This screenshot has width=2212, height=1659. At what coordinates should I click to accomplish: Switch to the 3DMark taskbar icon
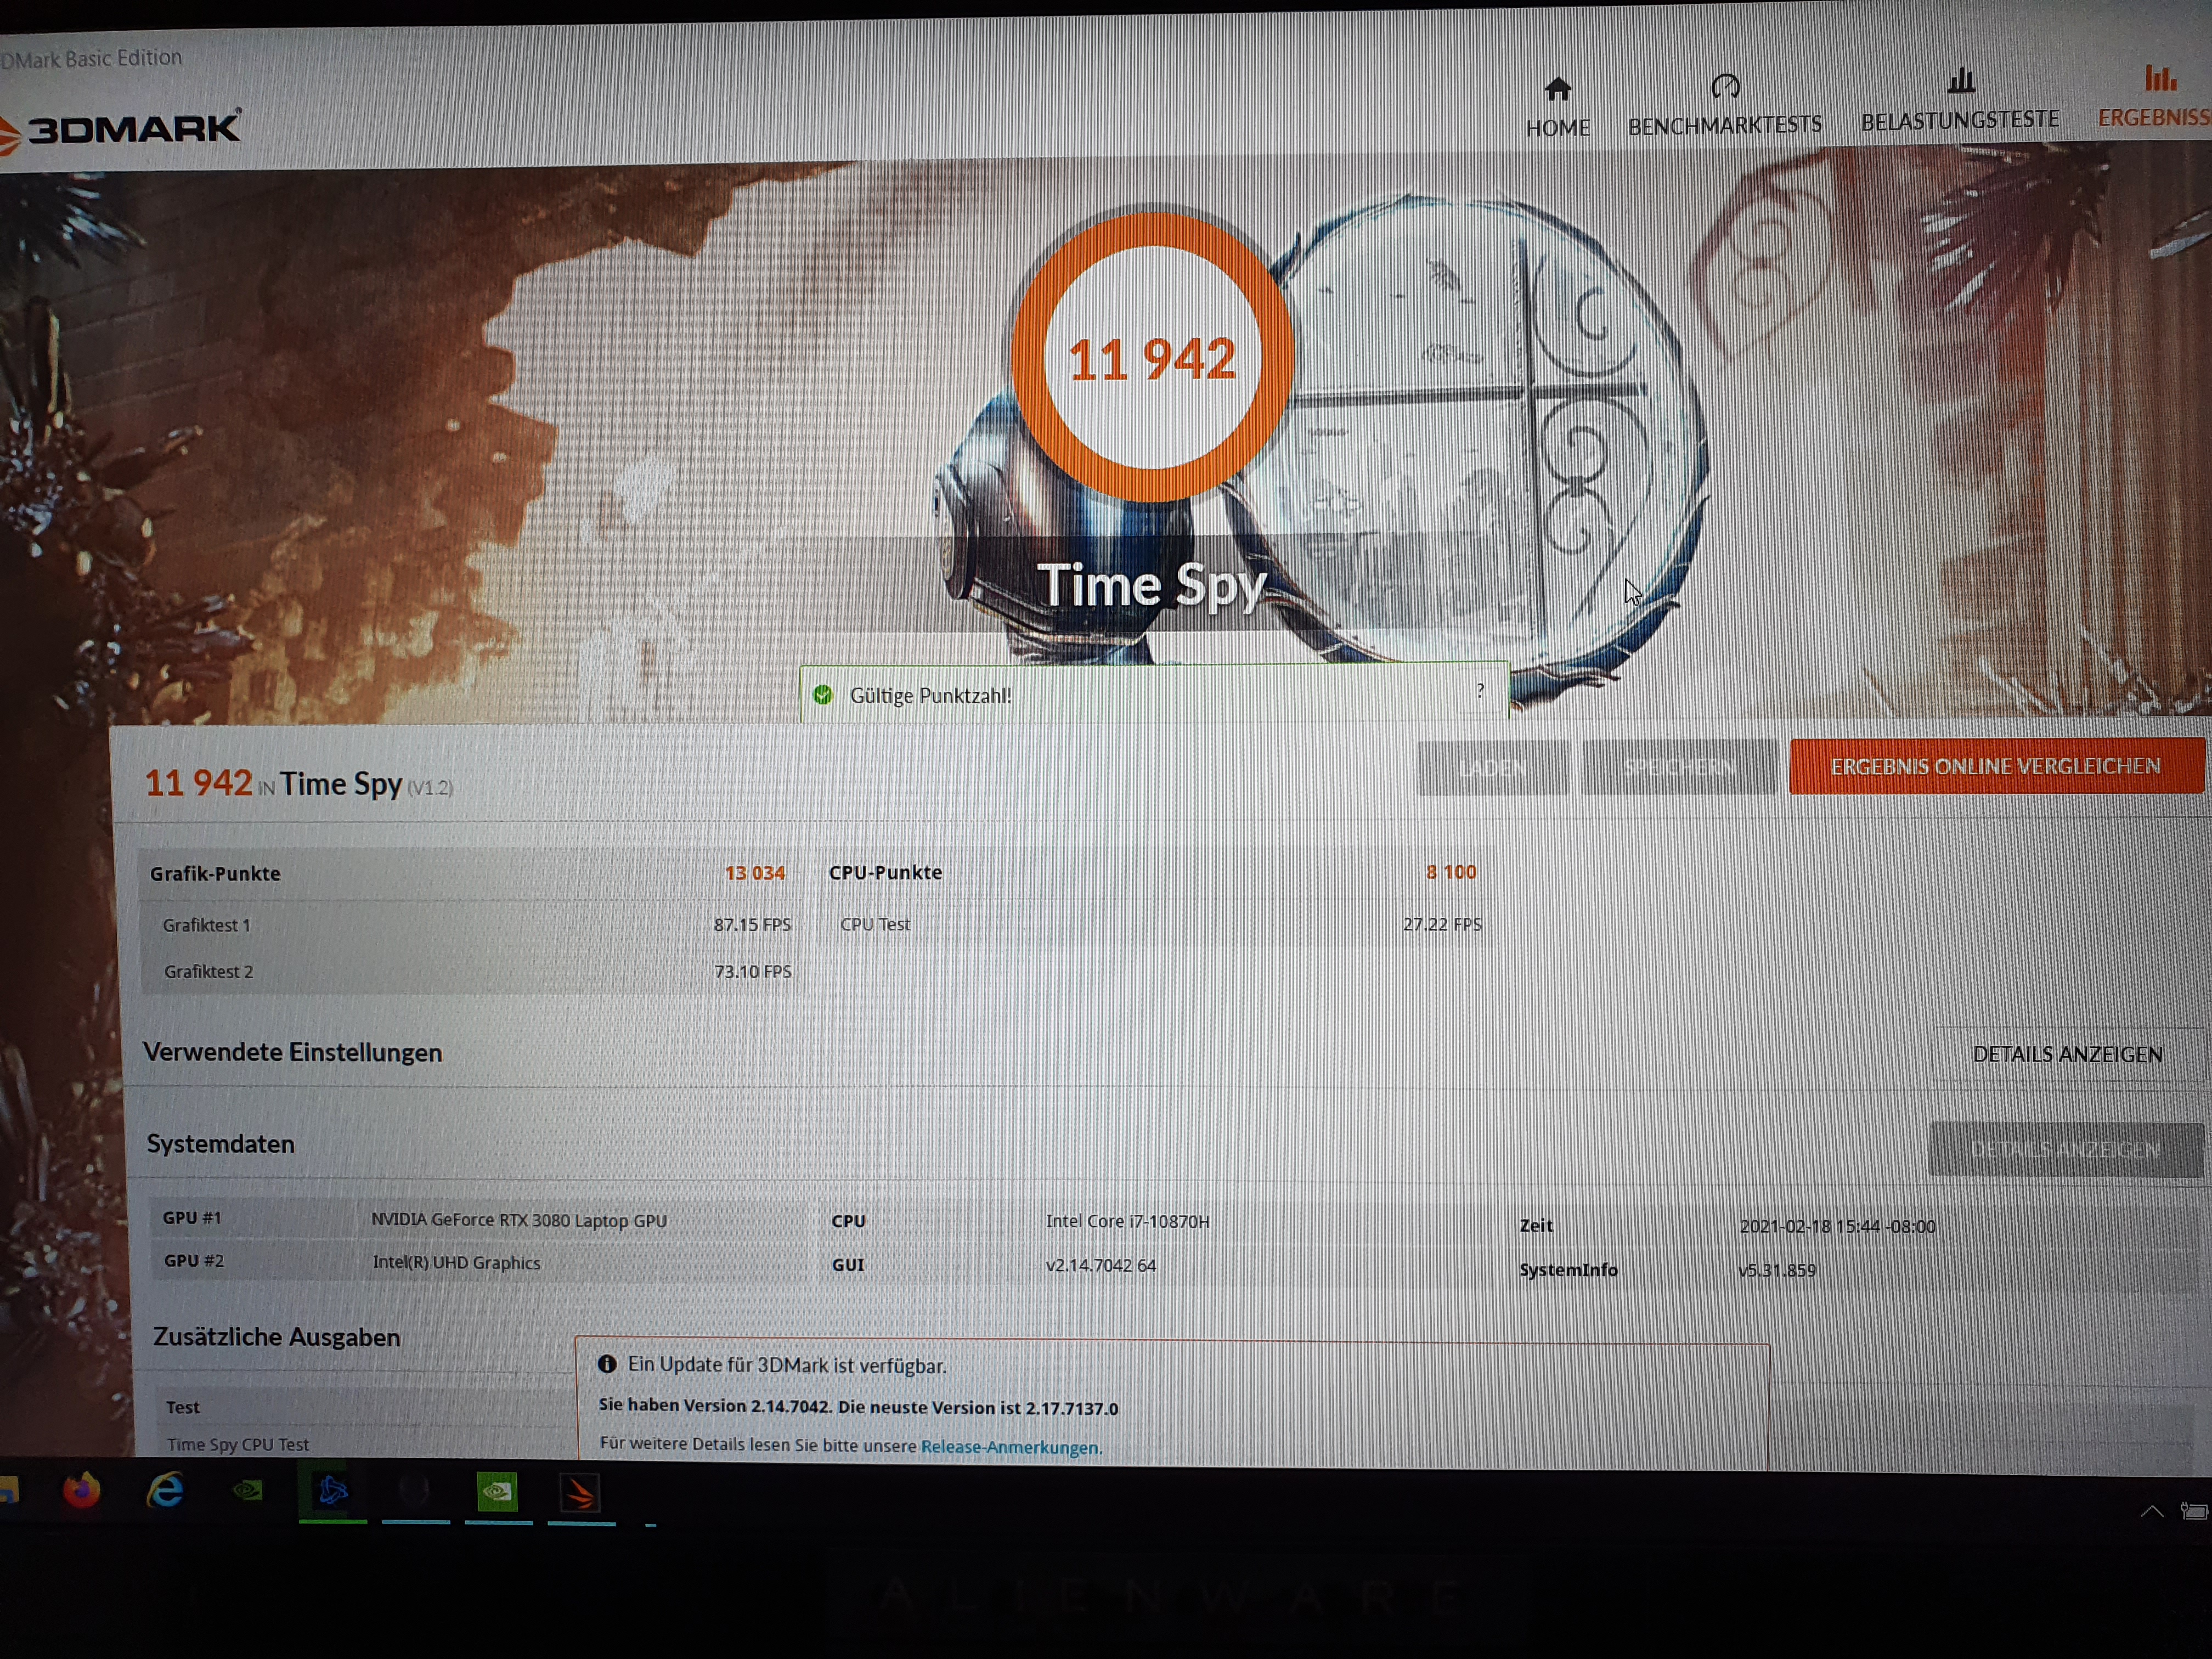pos(581,1494)
